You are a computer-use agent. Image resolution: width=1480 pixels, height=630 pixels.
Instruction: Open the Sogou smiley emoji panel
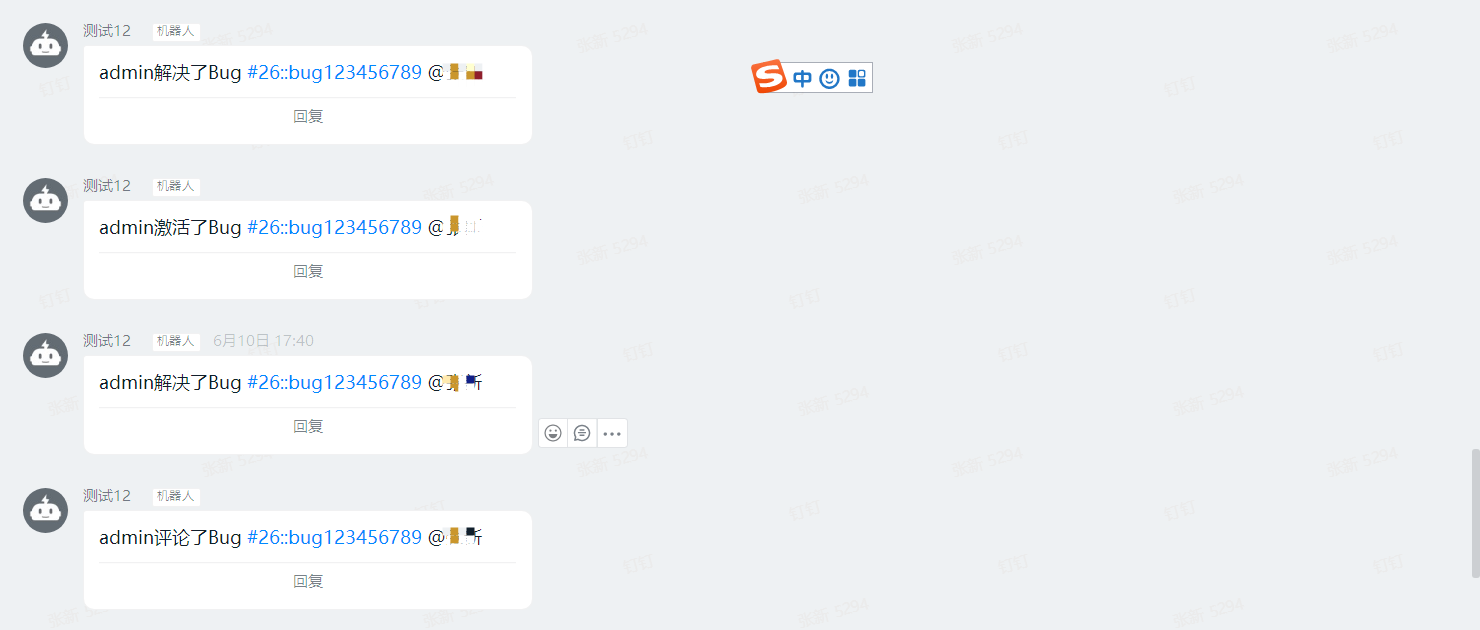tap(829, 78)
